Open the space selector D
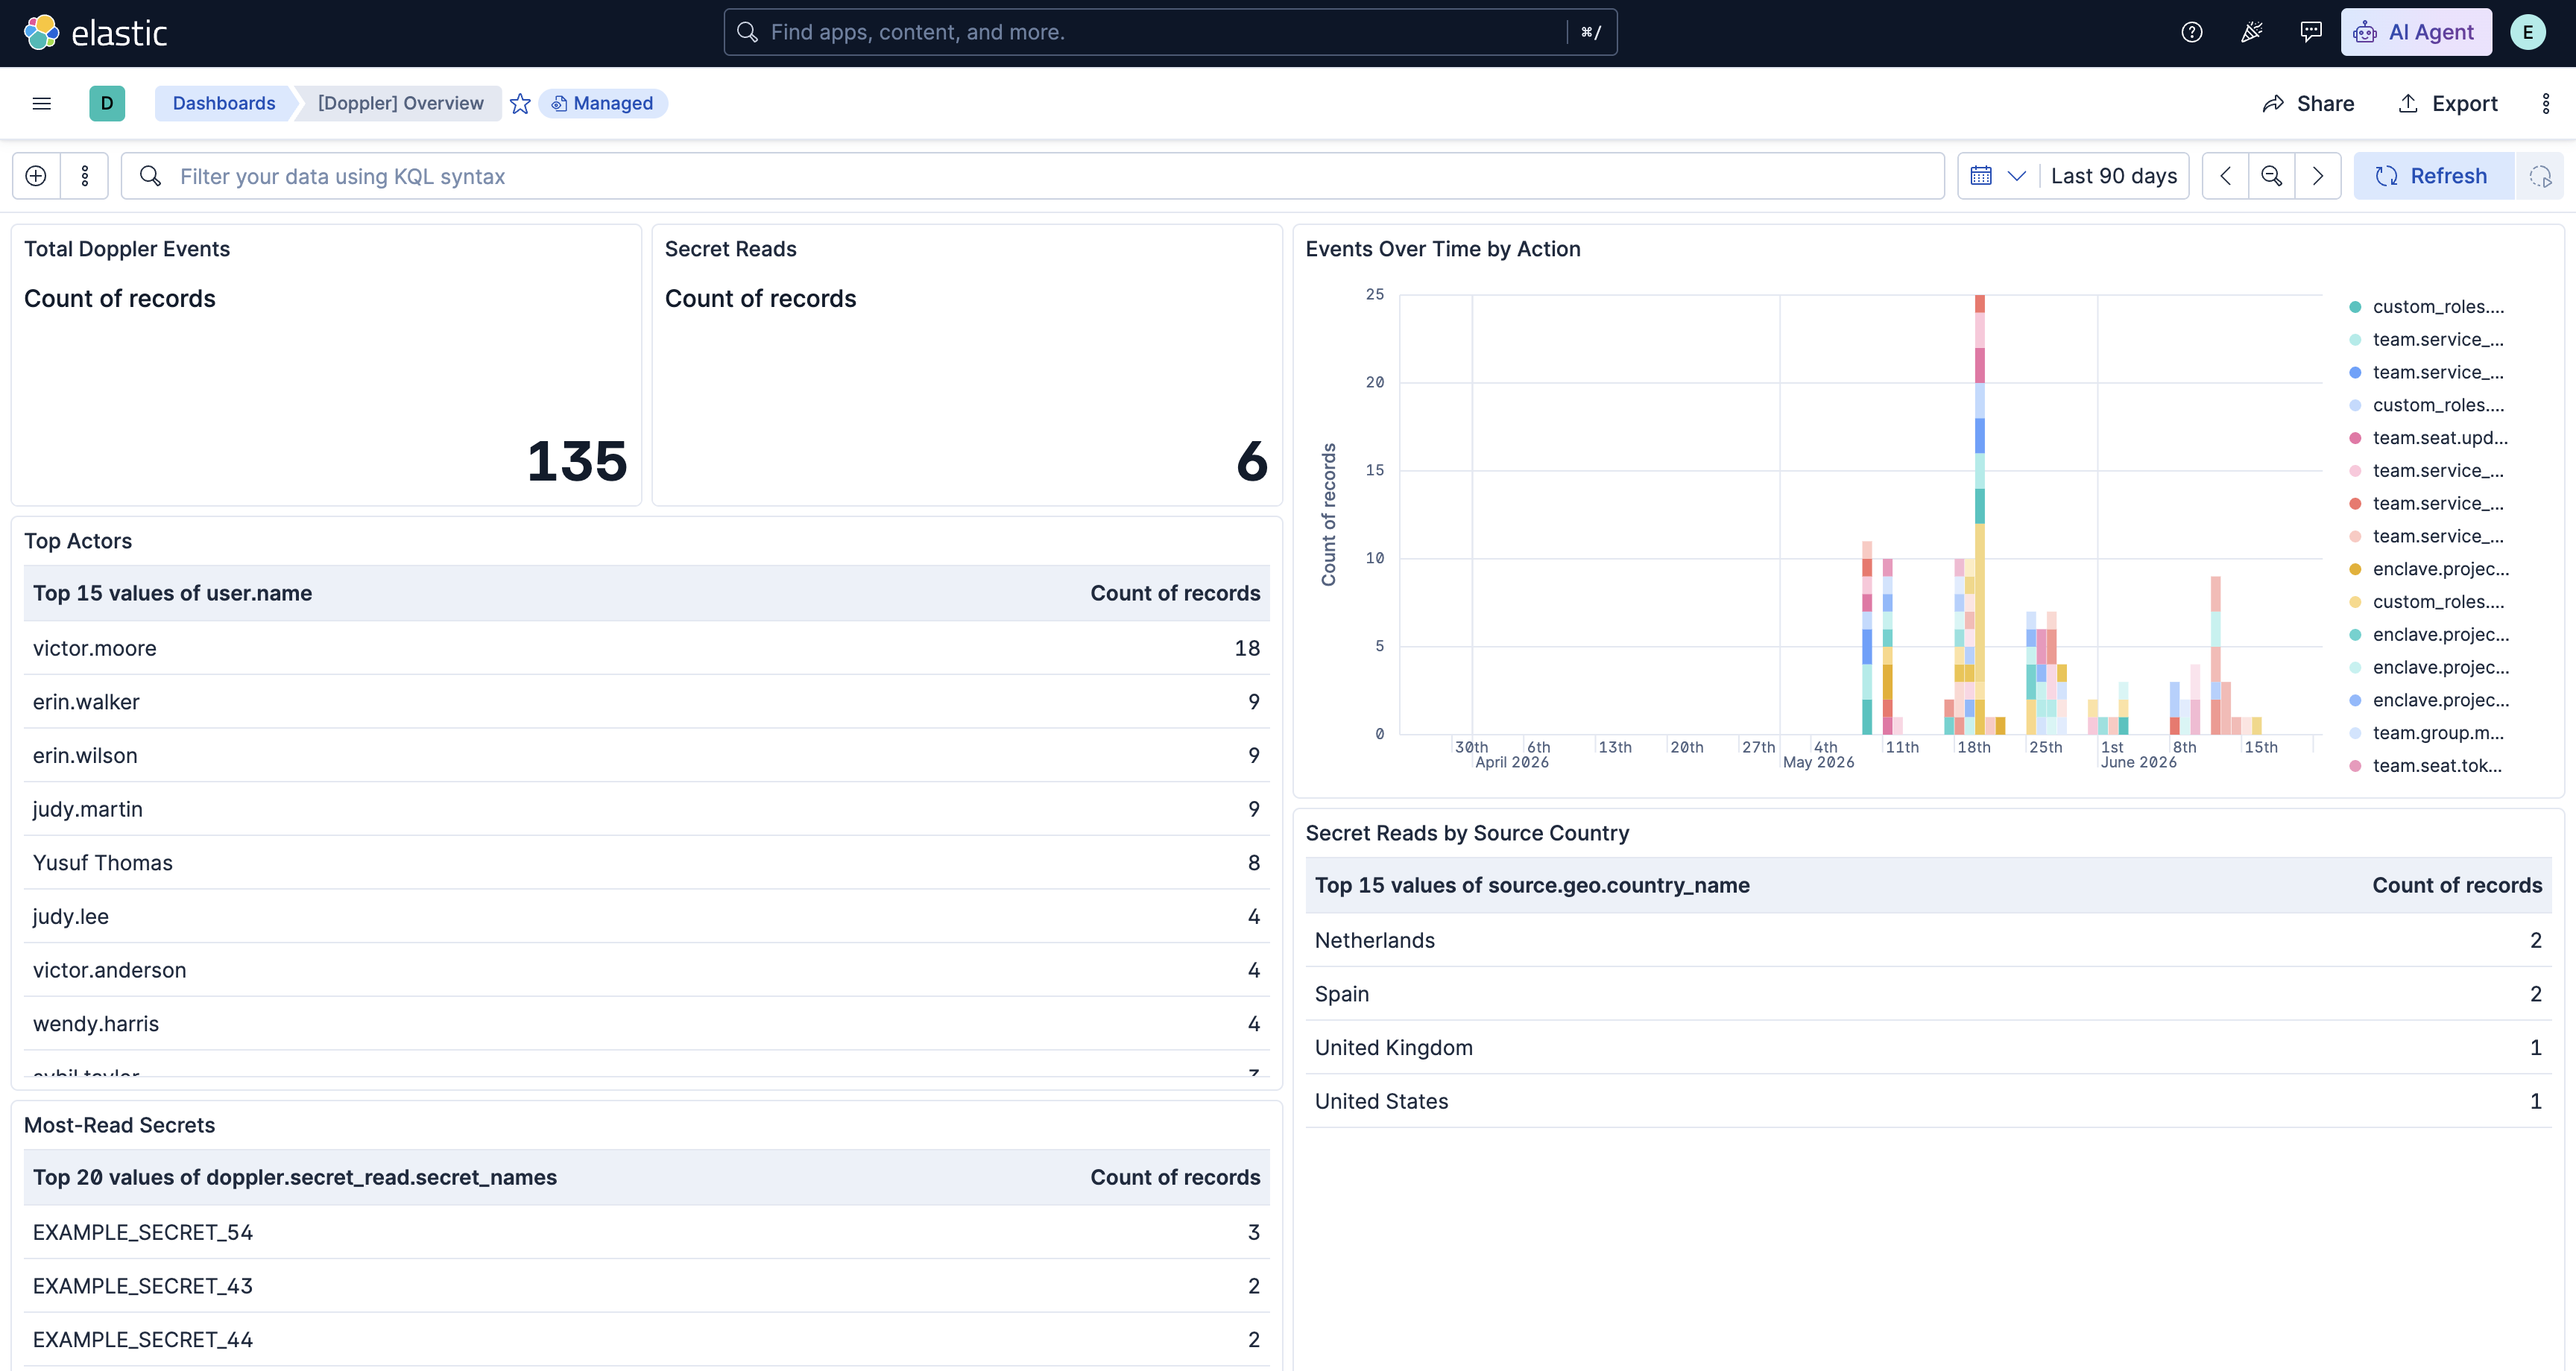Viewport: 2576px width, 1371px height. click(x=107, y=103)
